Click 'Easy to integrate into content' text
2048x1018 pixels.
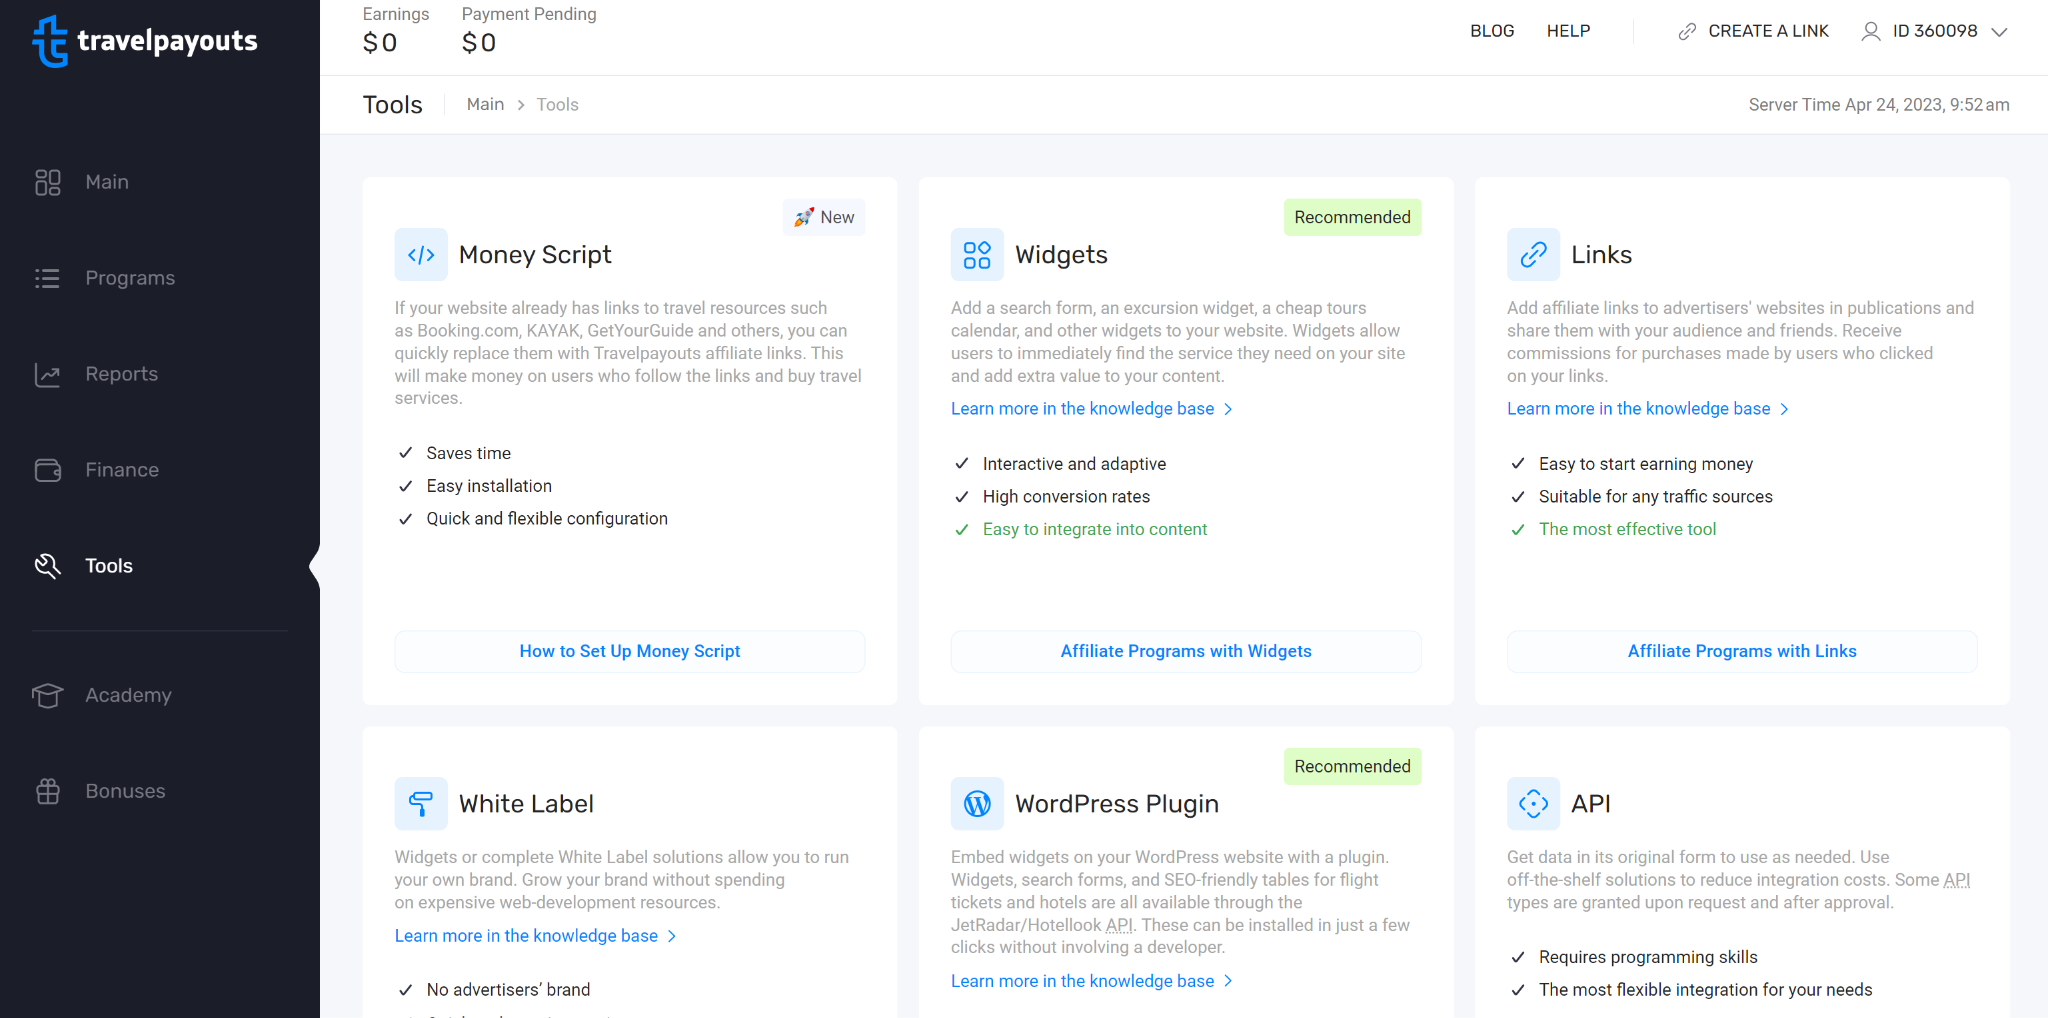pos(1095,529)
